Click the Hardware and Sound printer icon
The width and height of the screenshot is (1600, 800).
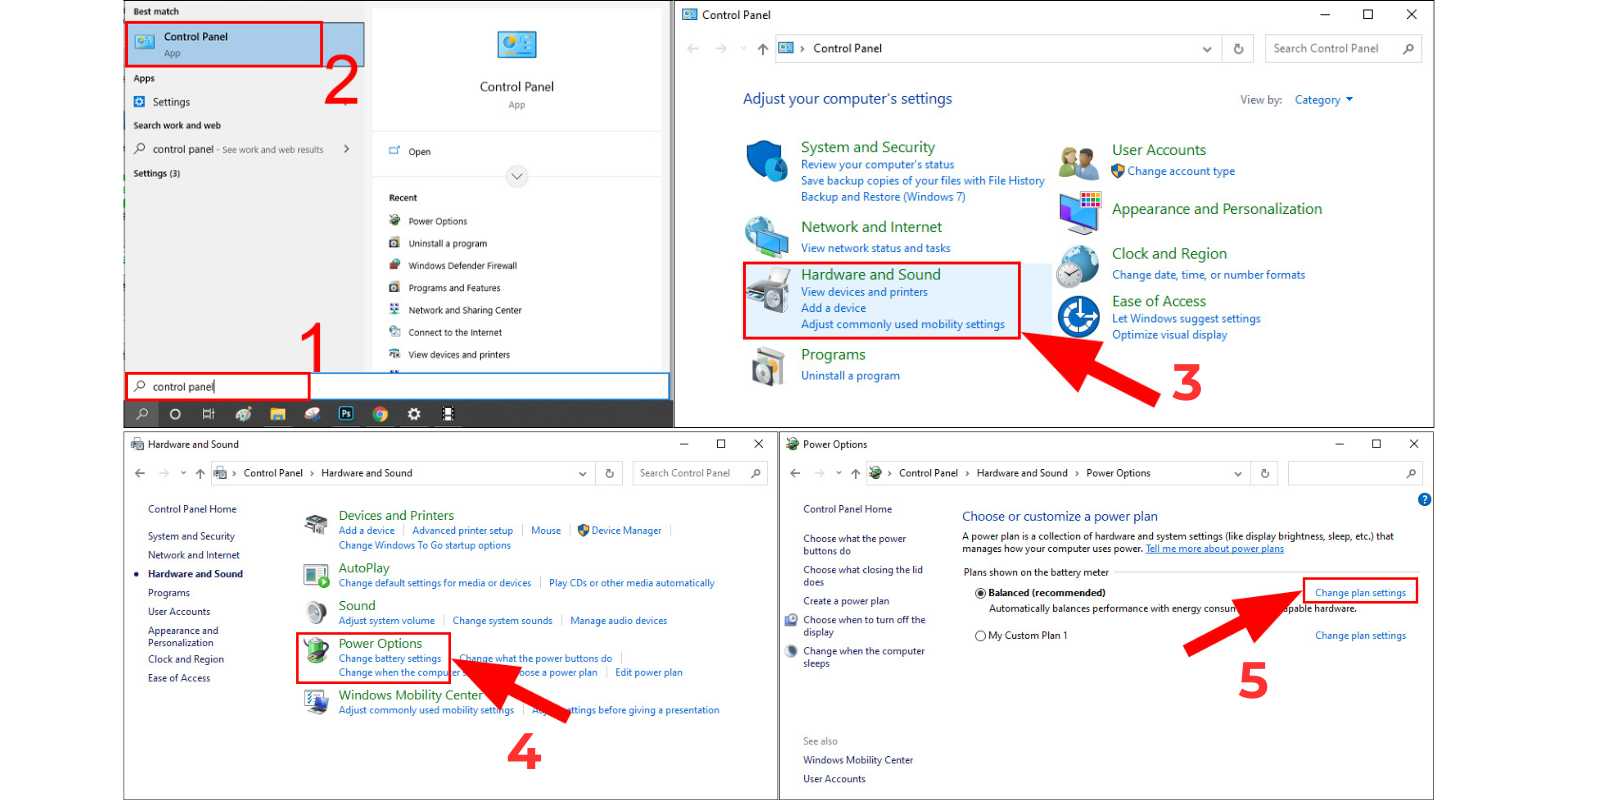[769, 292]
